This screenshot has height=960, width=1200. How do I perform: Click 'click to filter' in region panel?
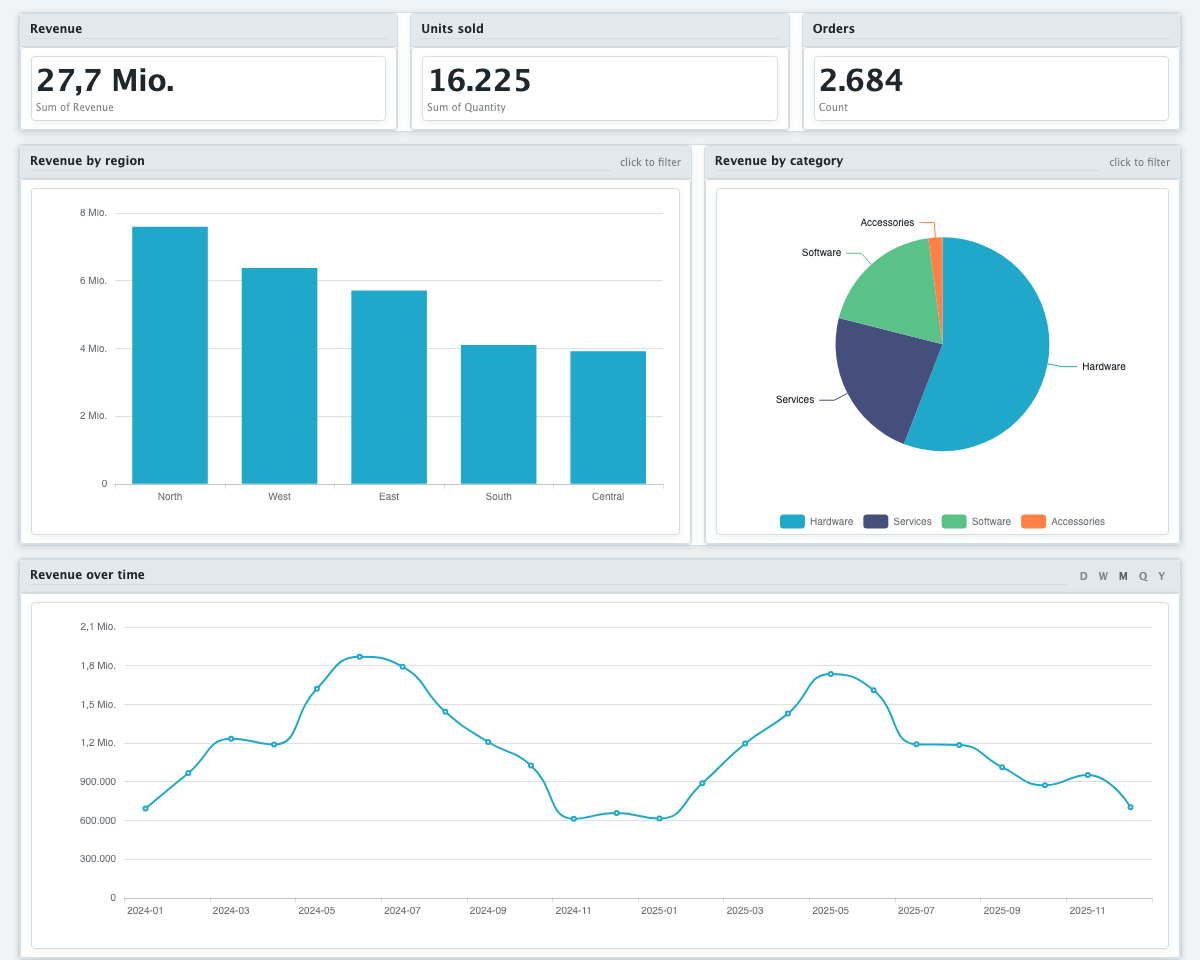650,162
